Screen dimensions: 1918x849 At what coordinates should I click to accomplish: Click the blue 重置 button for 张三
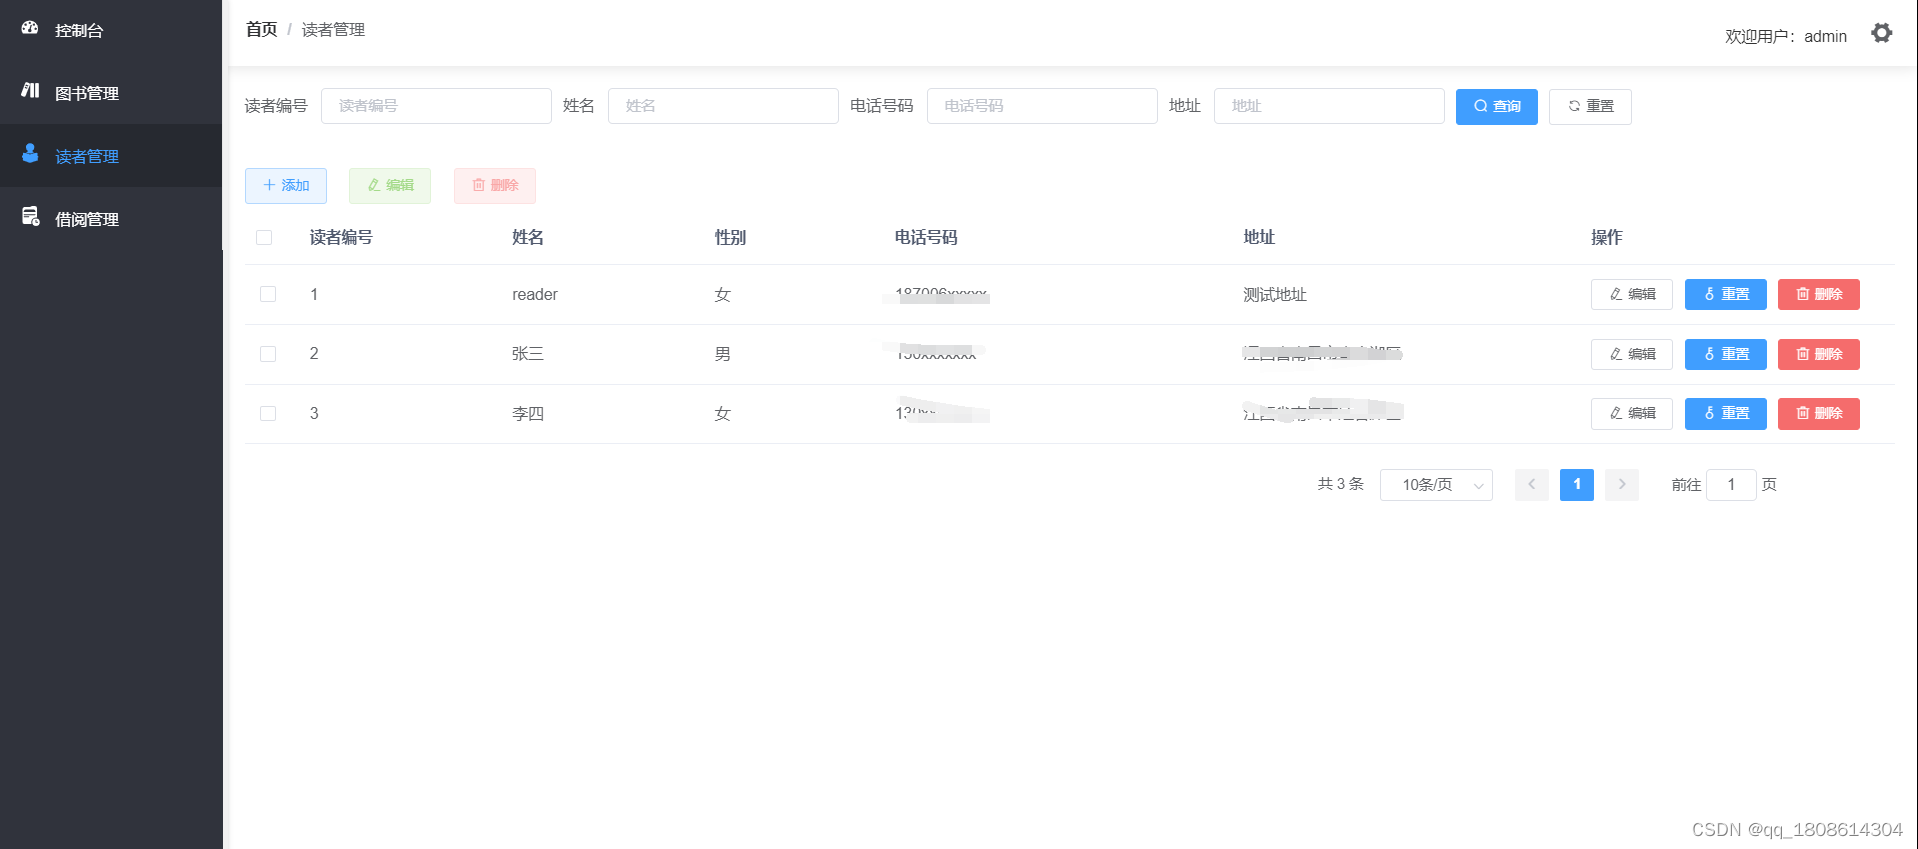click(x=1725, y=354)
